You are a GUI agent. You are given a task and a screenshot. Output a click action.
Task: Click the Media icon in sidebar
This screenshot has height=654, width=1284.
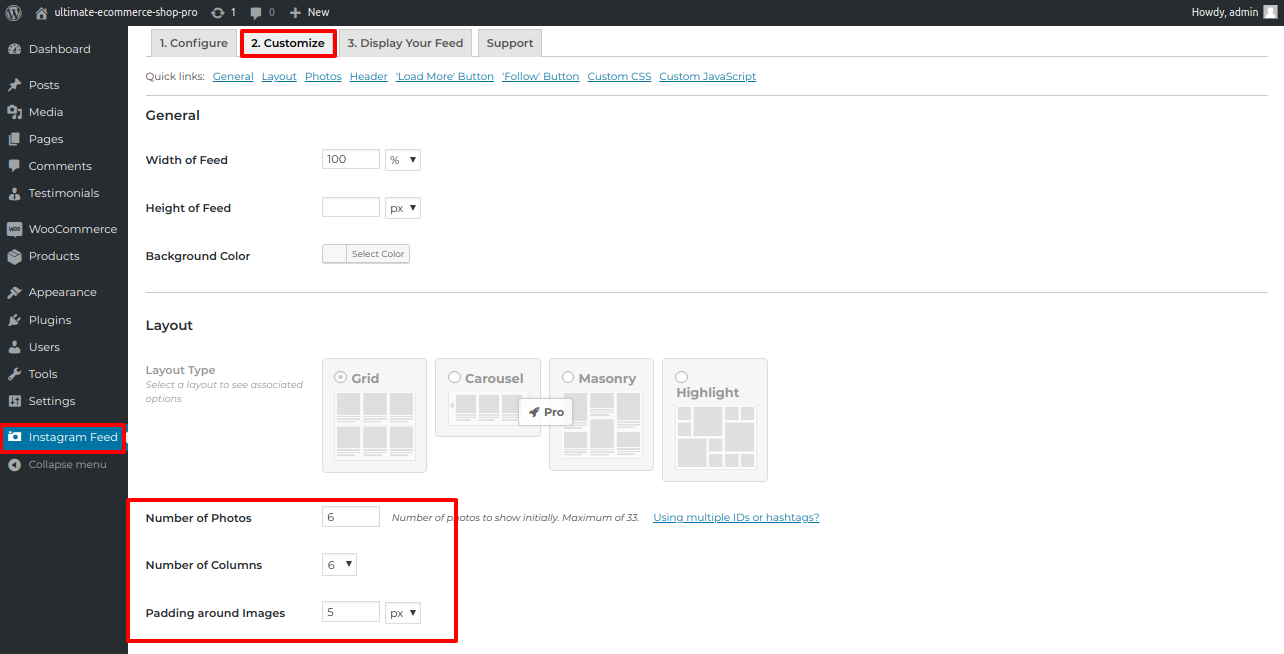coord(14,112)
